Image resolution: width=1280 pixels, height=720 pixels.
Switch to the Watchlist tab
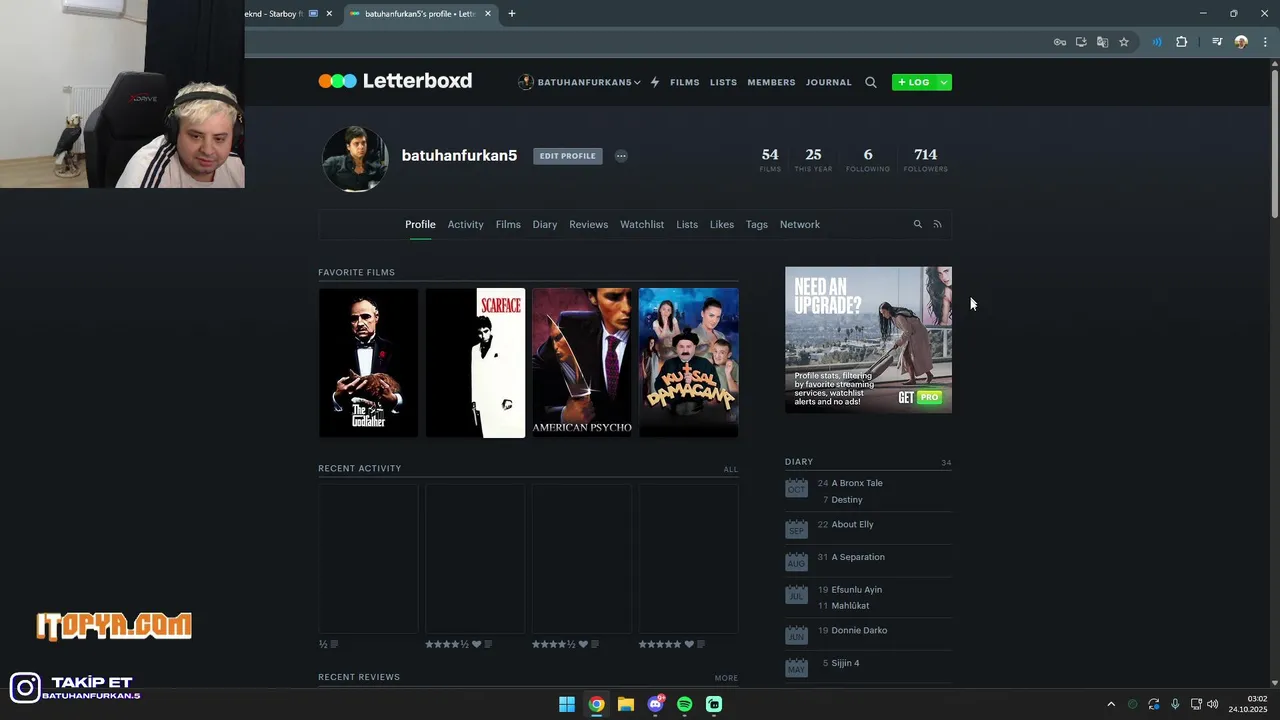click(642, 224)
